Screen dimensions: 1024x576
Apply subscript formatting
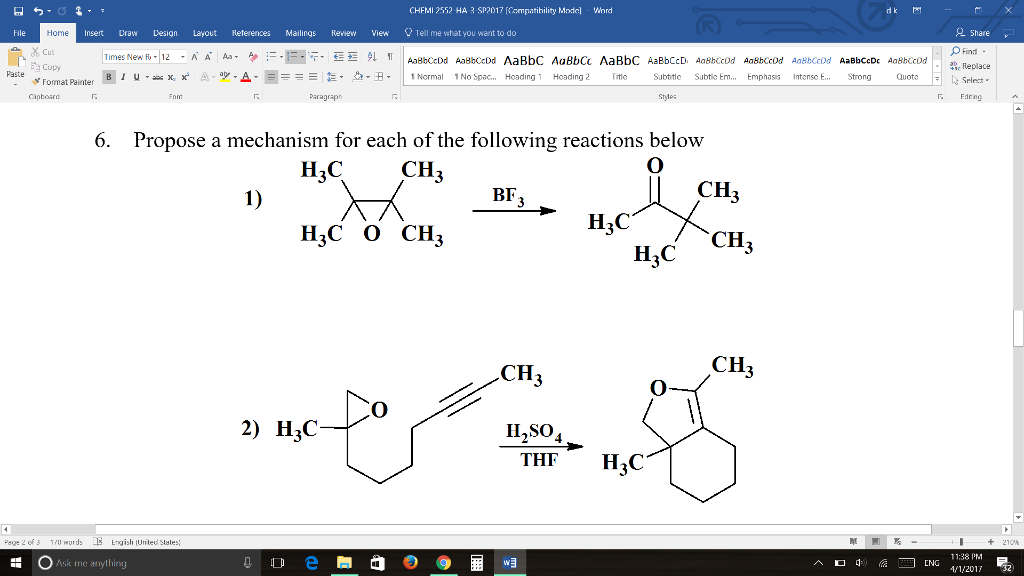tap(171, 77)
